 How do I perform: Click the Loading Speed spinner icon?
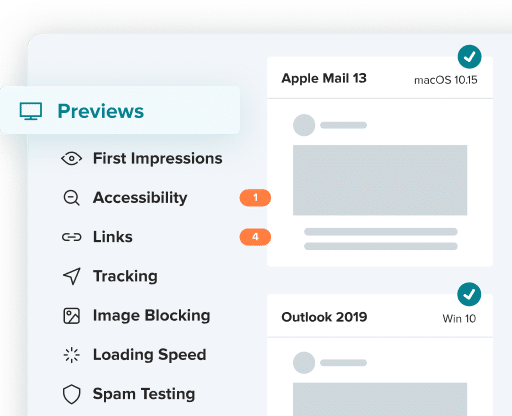(x=71, y=355)
